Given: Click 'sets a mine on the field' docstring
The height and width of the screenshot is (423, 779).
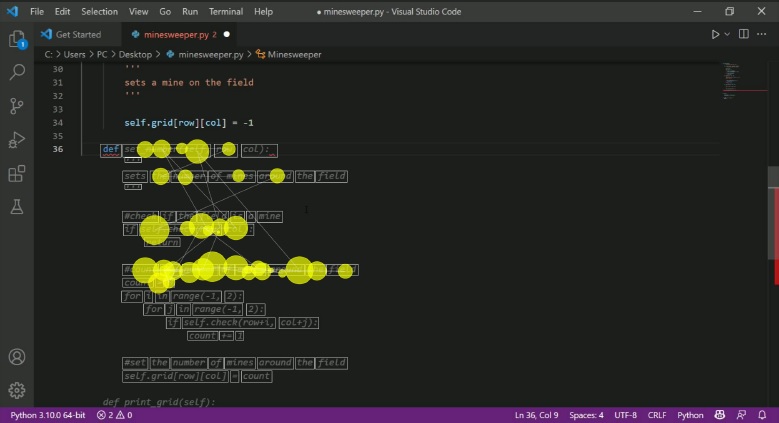Looking at the screenshot, I should tap(189, 83).
